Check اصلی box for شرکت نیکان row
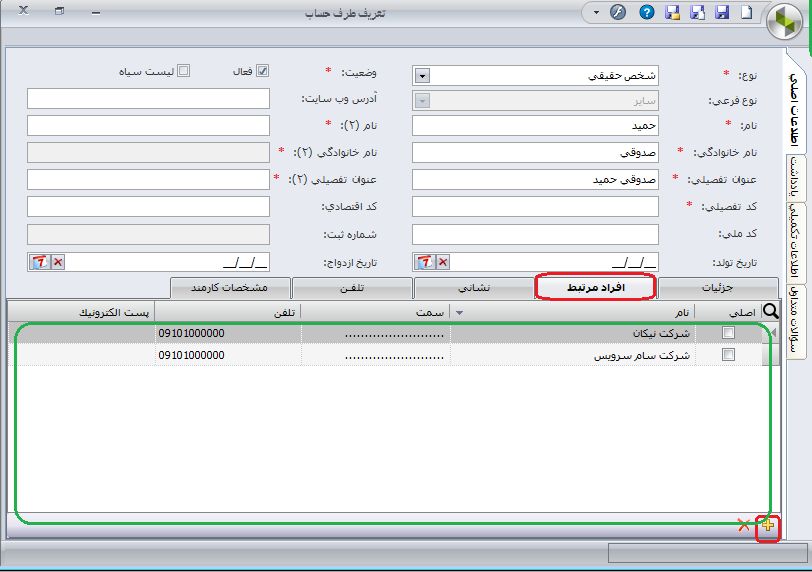Image resolution: width=812 pixels, height=572 pixels. 728,332
